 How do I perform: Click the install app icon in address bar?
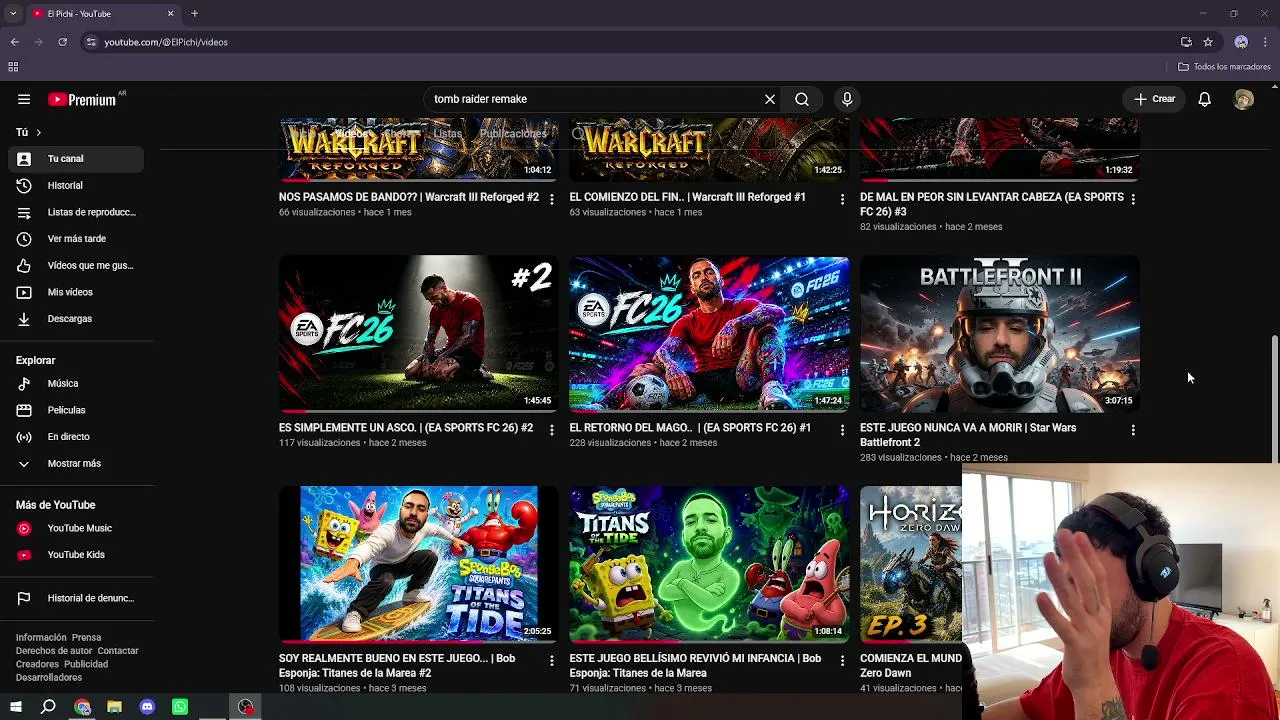(x=1186, y=42)
